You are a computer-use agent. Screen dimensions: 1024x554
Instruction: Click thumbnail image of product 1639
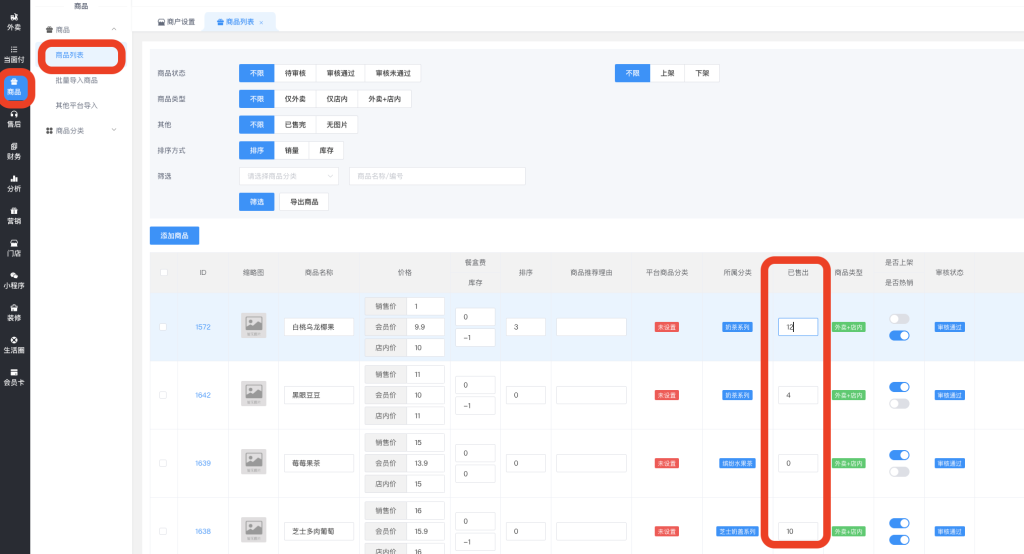254,462
